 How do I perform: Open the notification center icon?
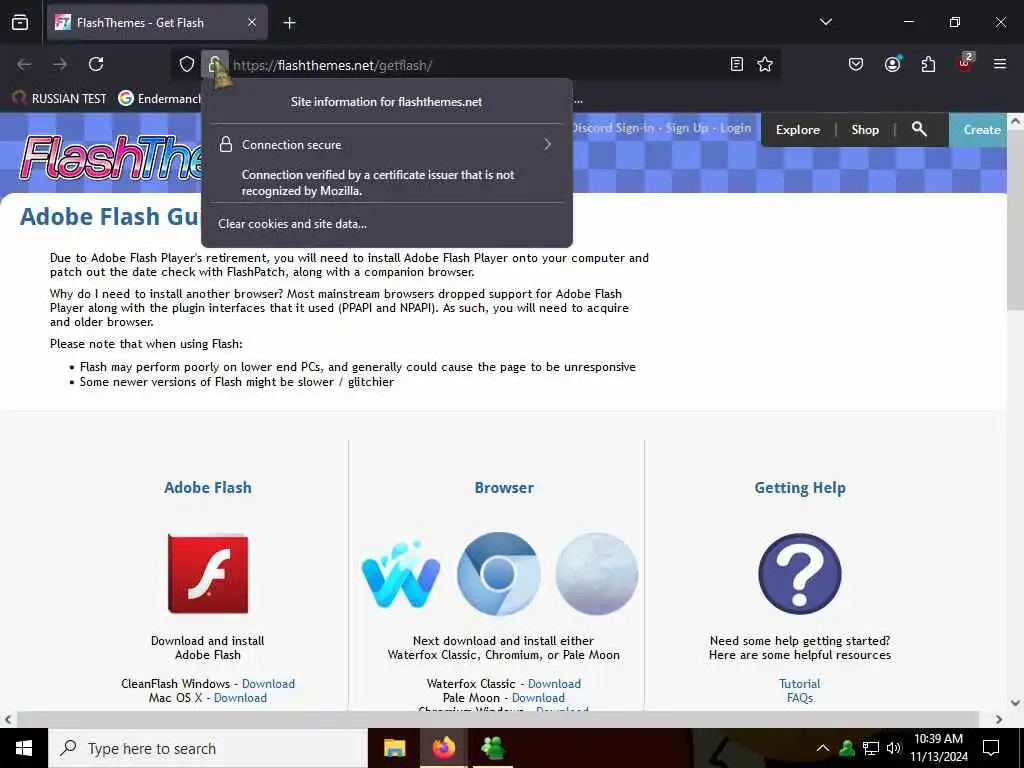(991, 748)
